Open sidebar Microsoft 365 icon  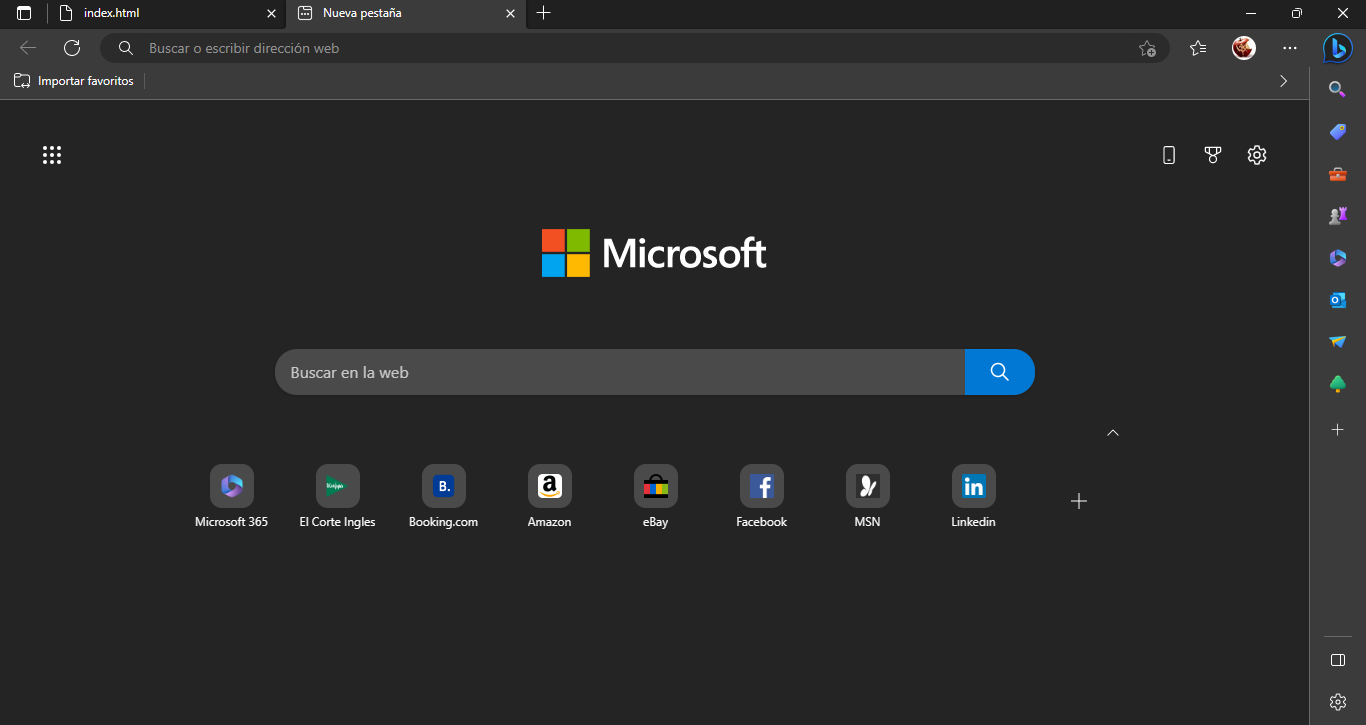pyautogui.click(x=1338, y=258)
